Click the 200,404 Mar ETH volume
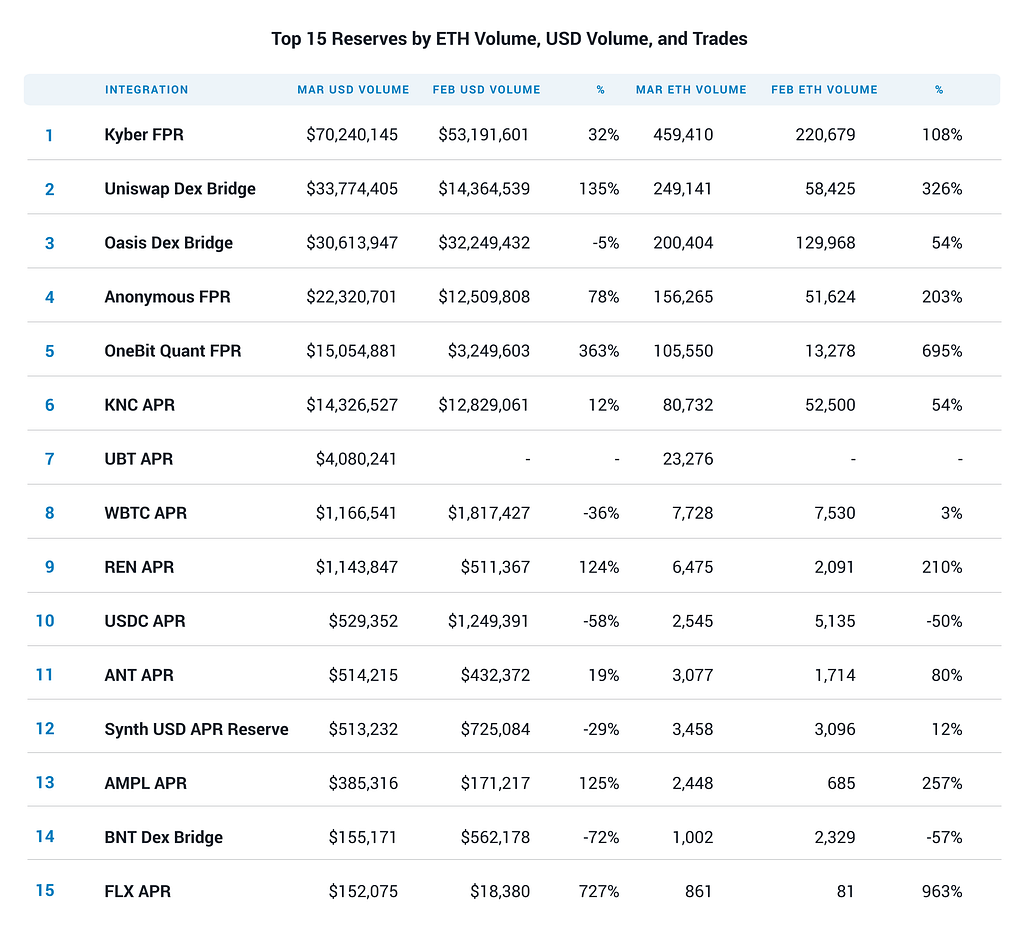 [683, 243]
